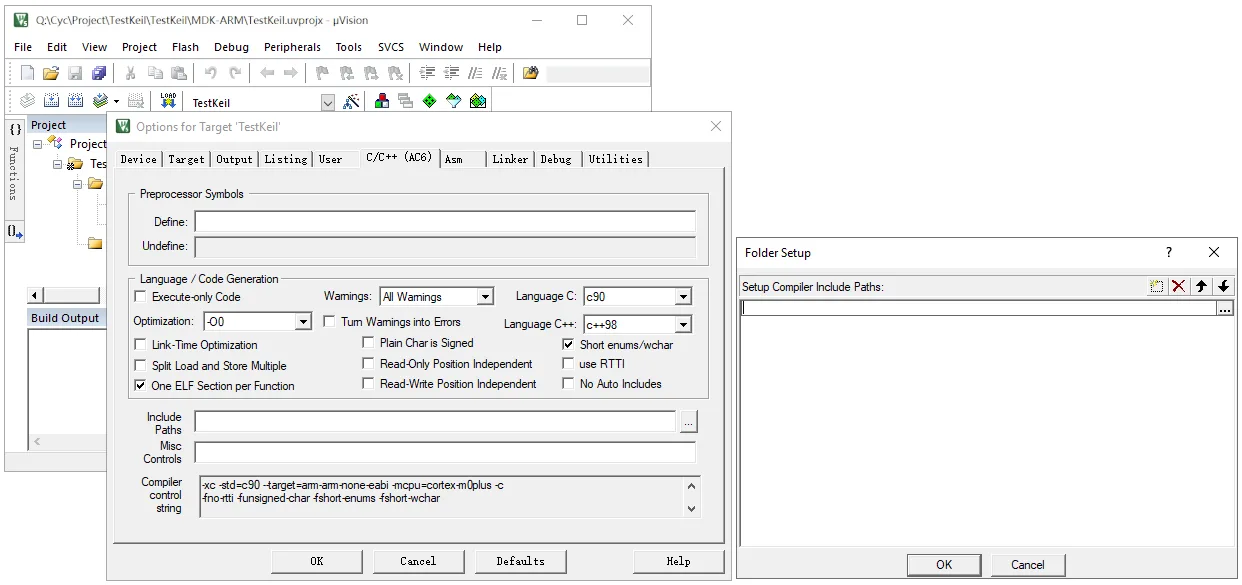This screenshot has height=585, width=1242.
Task: Click the Templates tab icon below Functions
Action: coord(15,231)
